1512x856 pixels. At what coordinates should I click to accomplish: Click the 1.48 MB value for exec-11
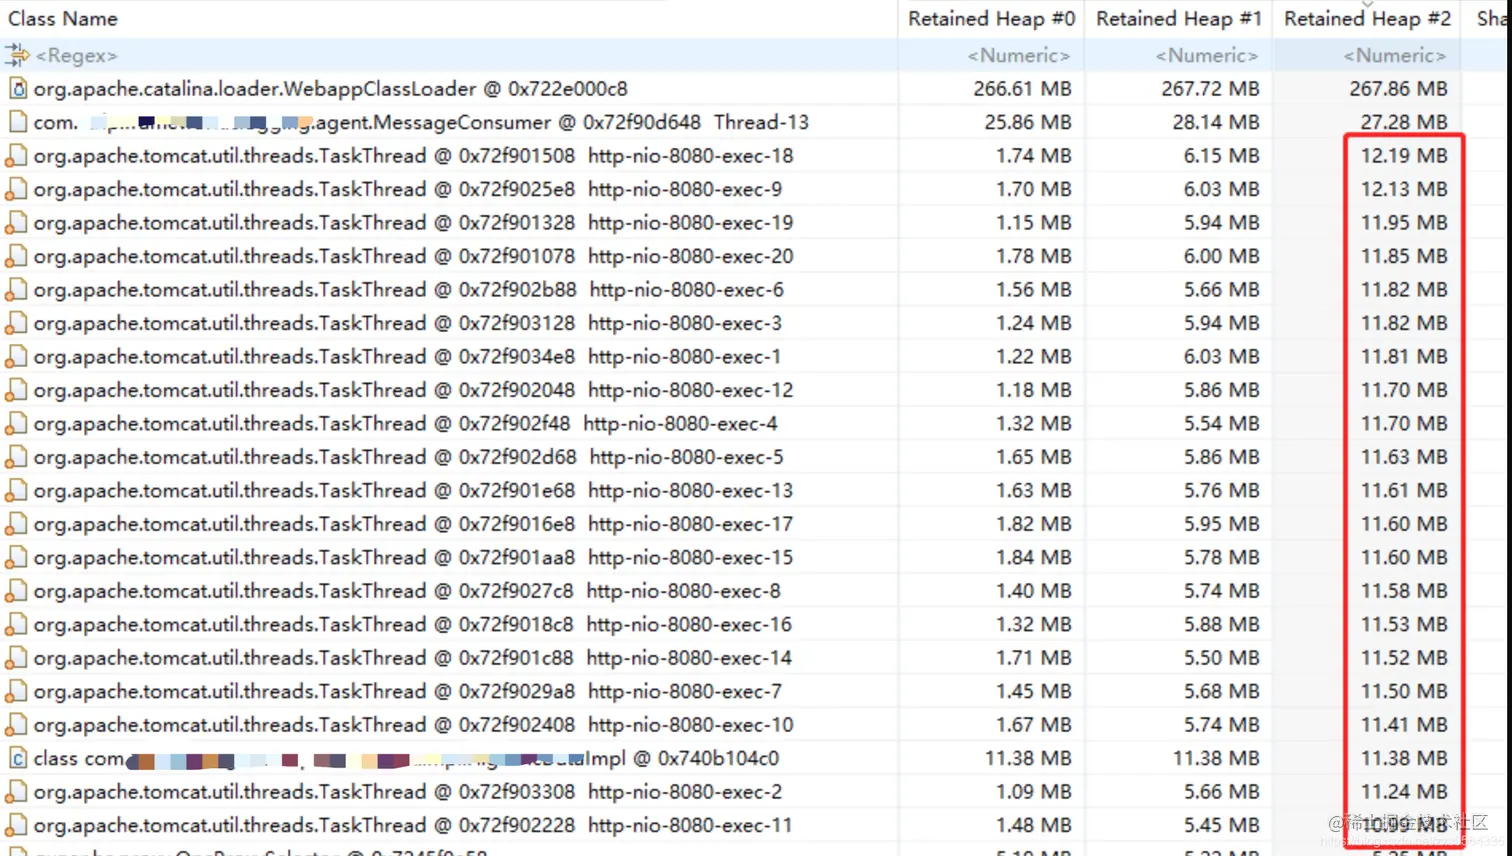point(1033,826)
